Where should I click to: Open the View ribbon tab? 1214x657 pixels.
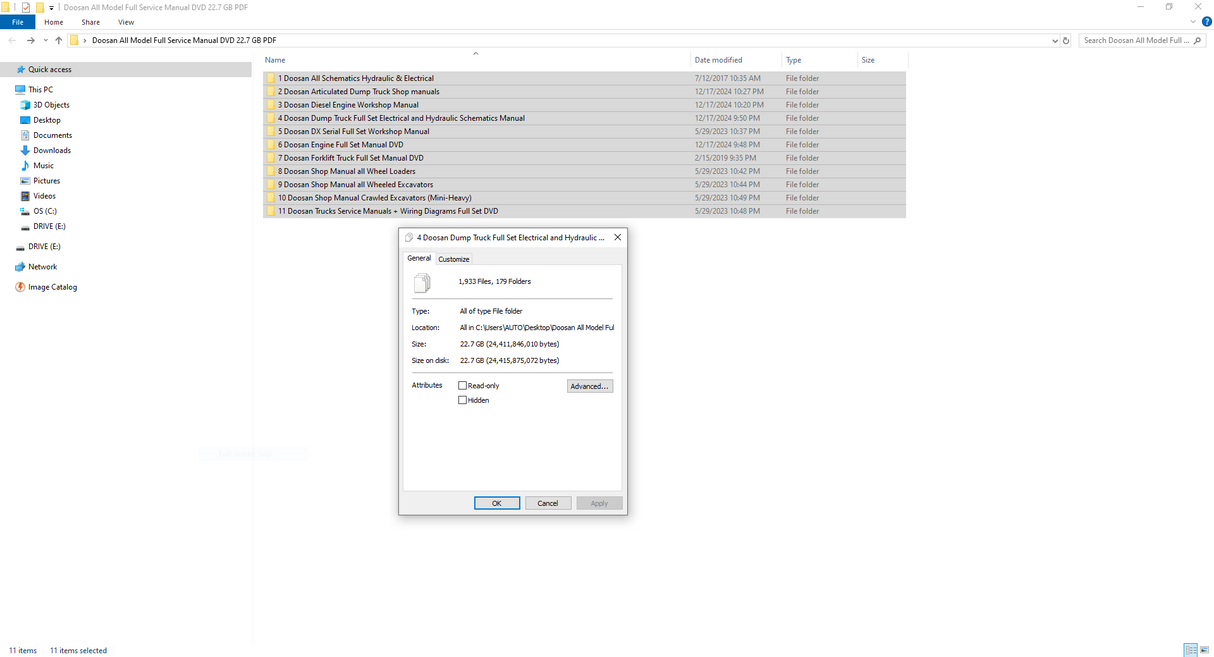coord(126,21)
